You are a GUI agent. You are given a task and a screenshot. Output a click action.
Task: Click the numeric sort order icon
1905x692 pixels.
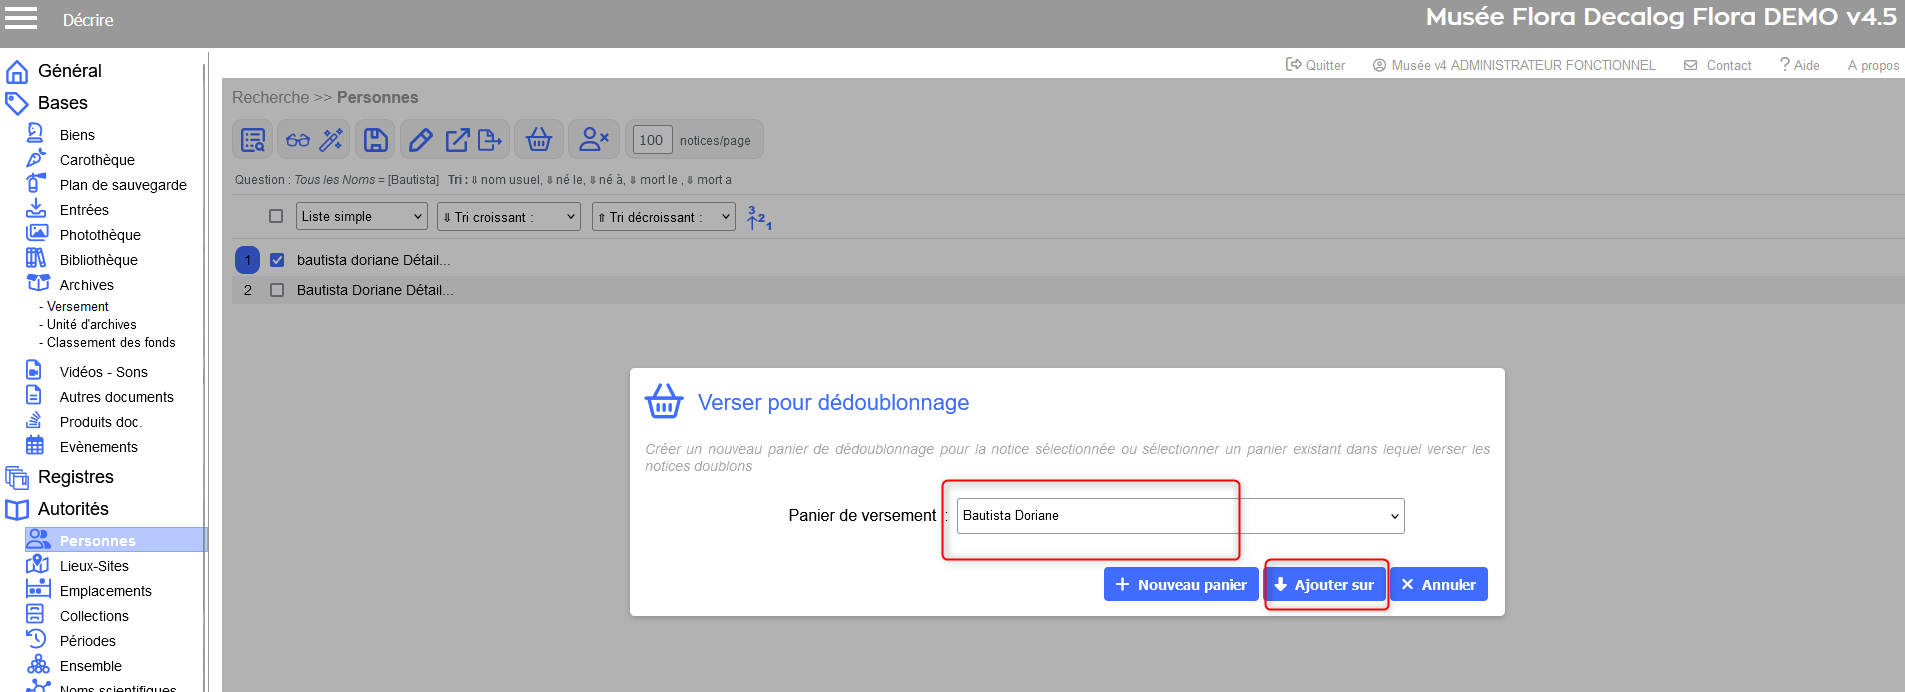[759, 218]
